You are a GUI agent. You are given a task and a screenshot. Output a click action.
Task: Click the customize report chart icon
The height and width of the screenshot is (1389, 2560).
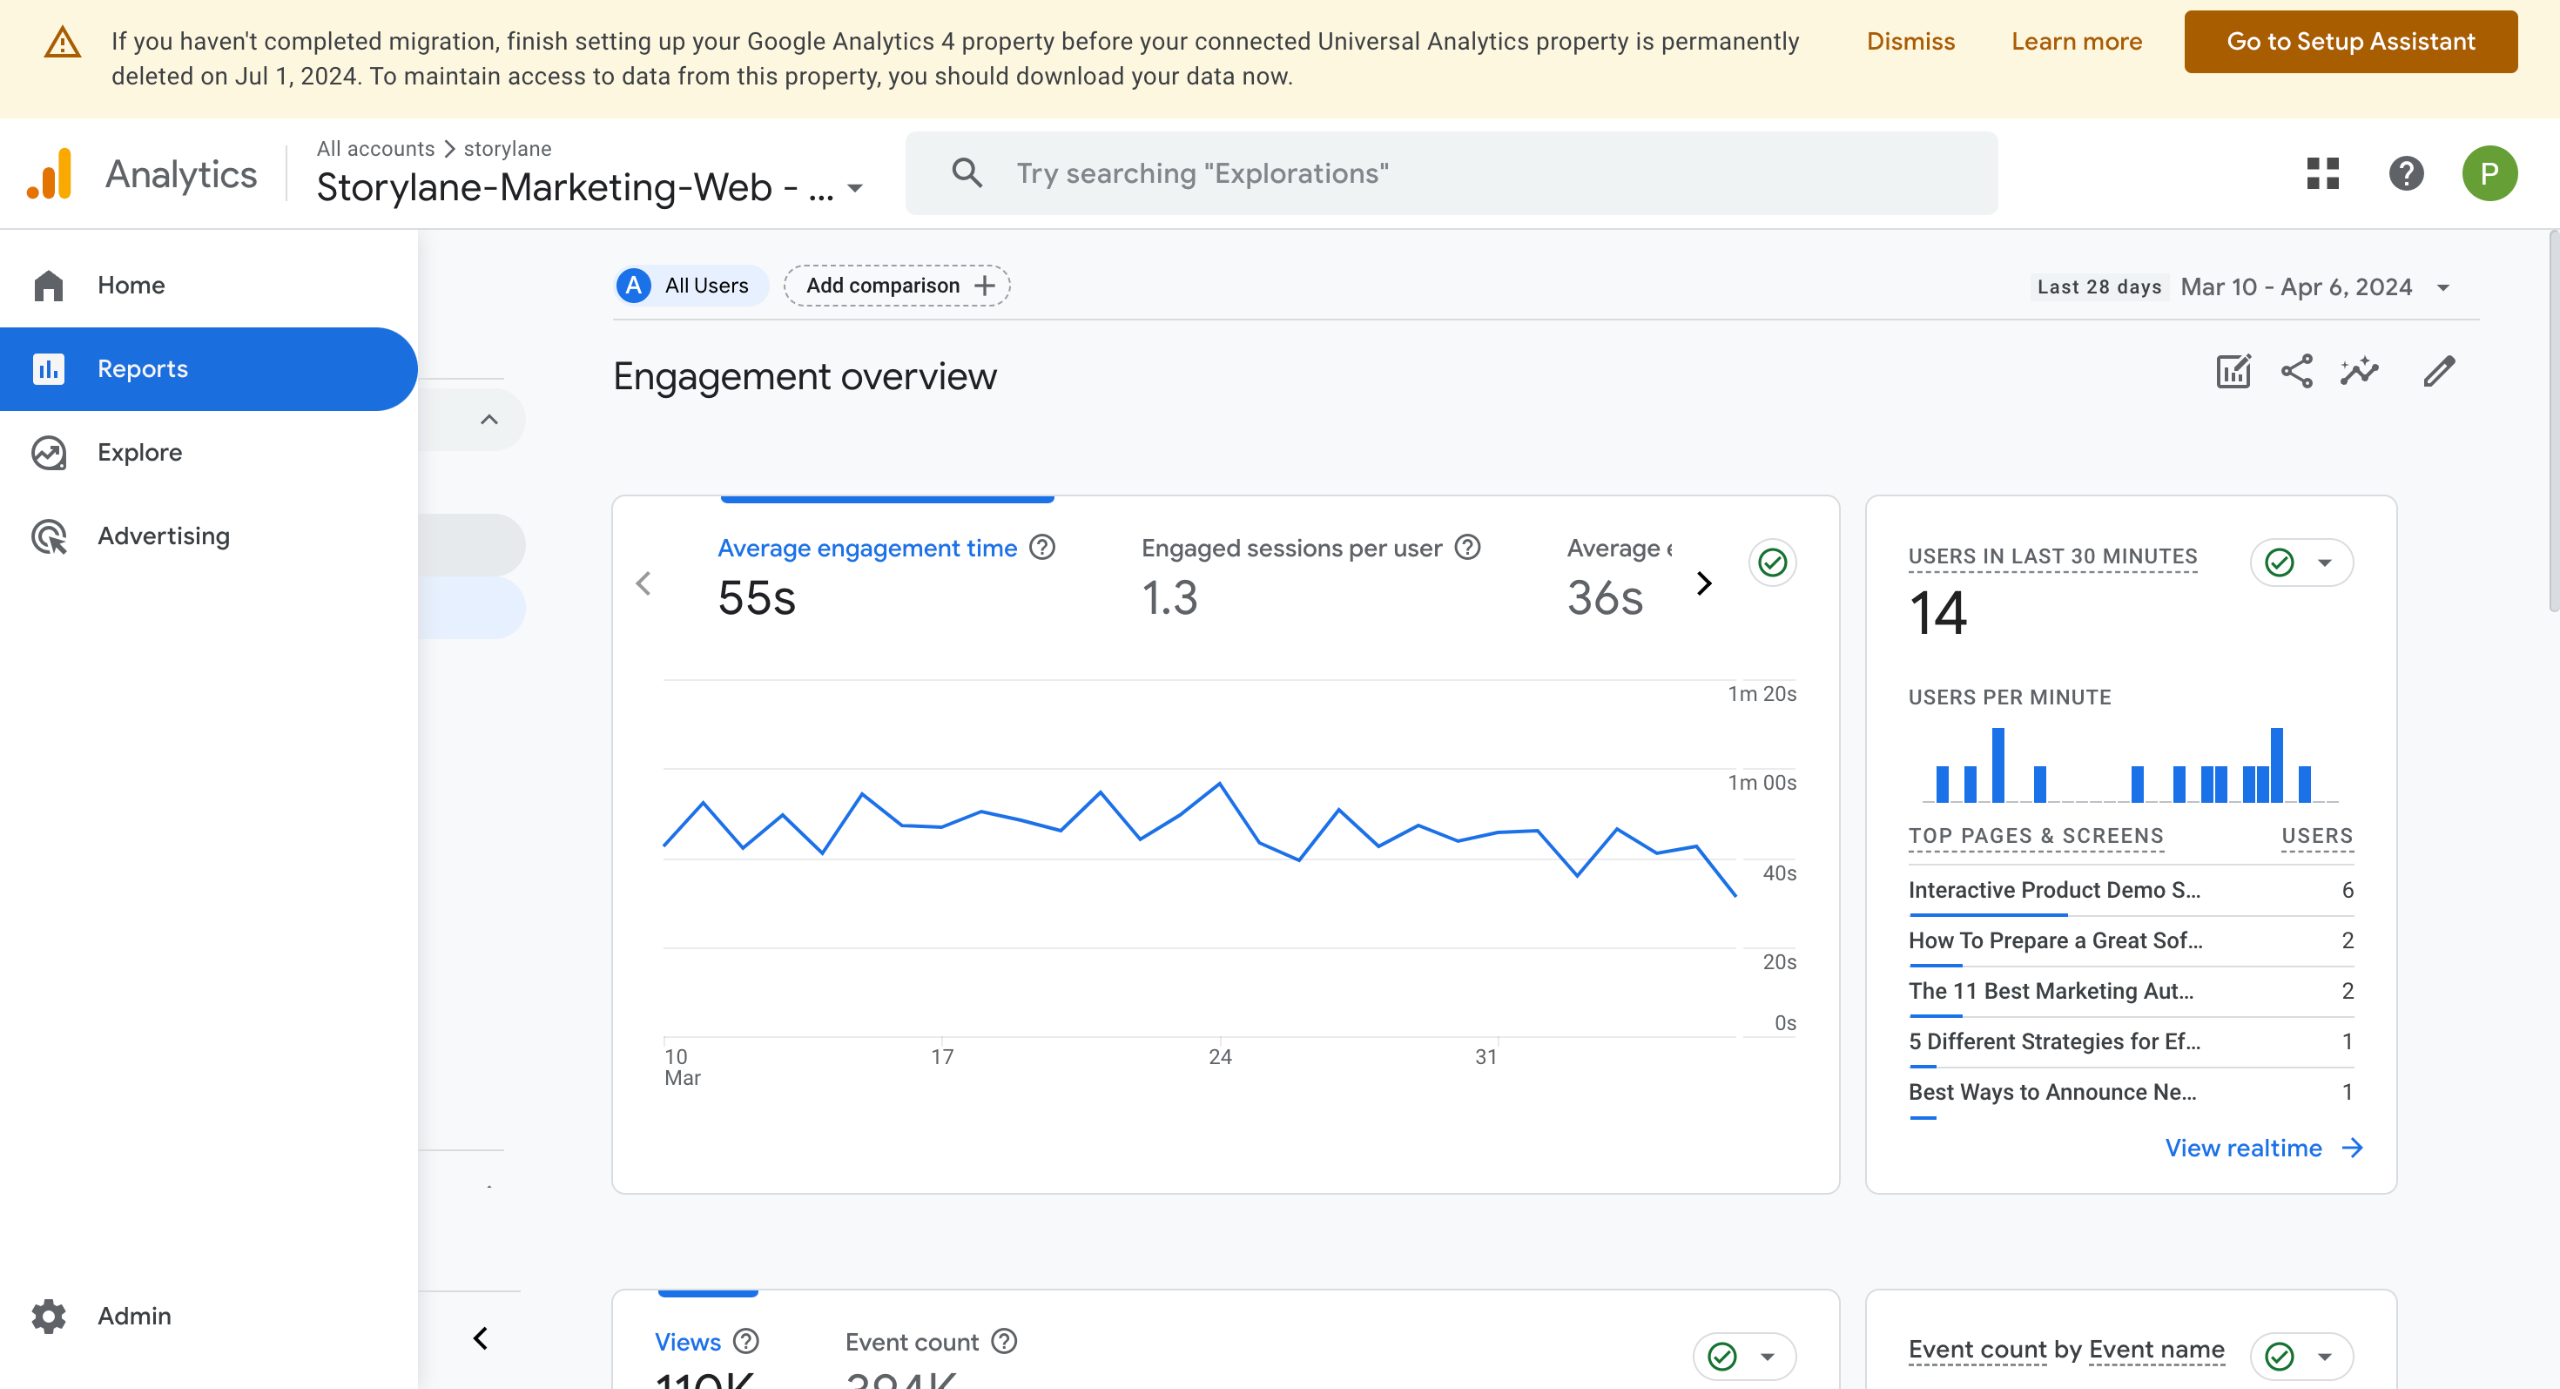click(x=2233, y=371)
